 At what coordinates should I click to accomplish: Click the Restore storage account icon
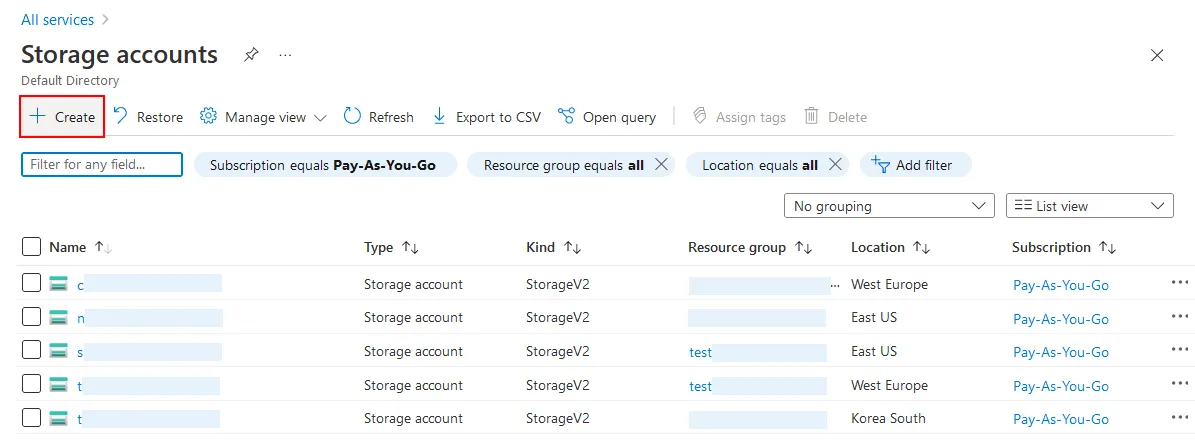click(121, 116)
